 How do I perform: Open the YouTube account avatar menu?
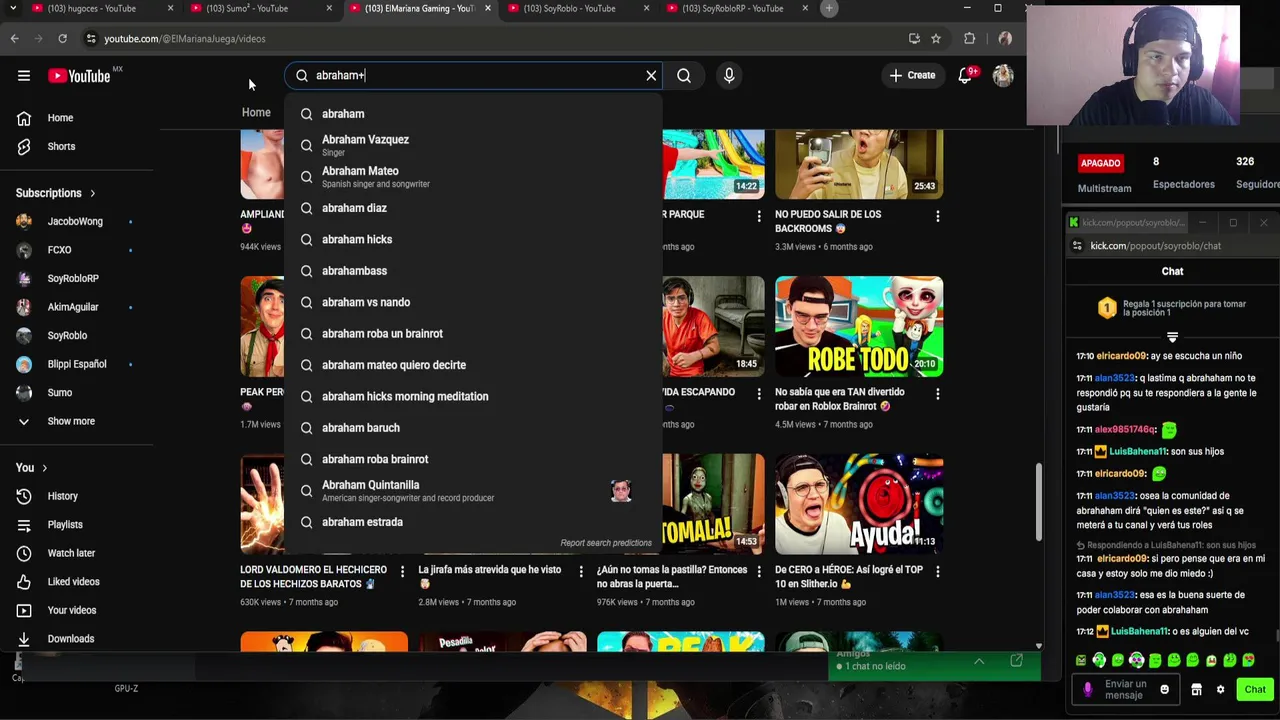click(1003, 75)
